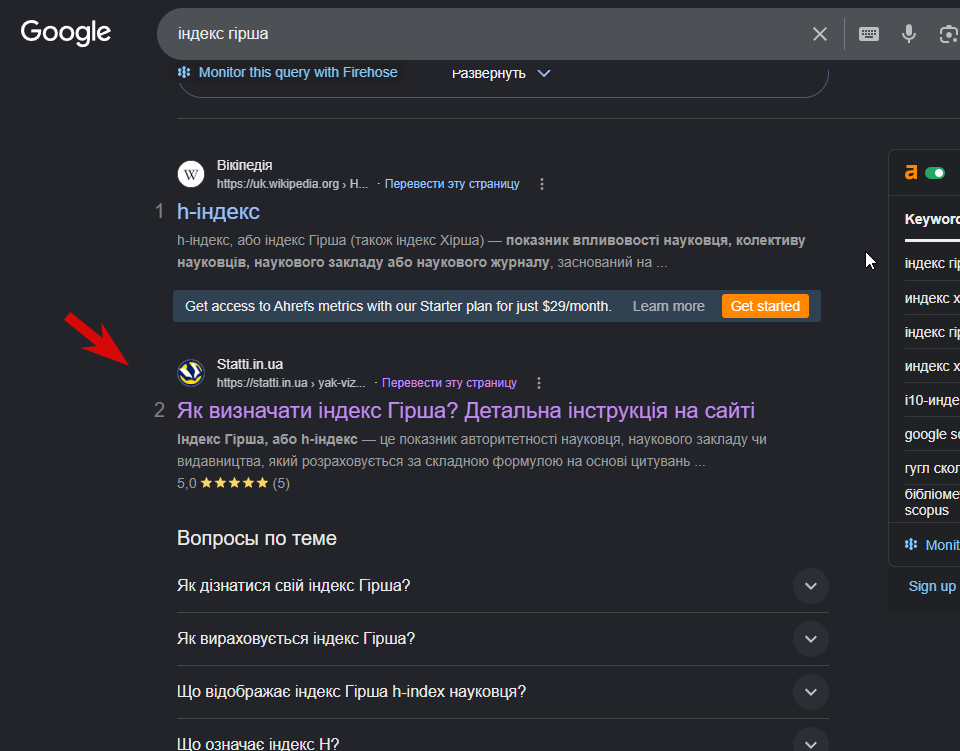Image resolution: width=960 pixels, height=751 pixels.
Task: Open the on-screen keyboard icon
Action: pyautogui.click(x=869, y=34)
